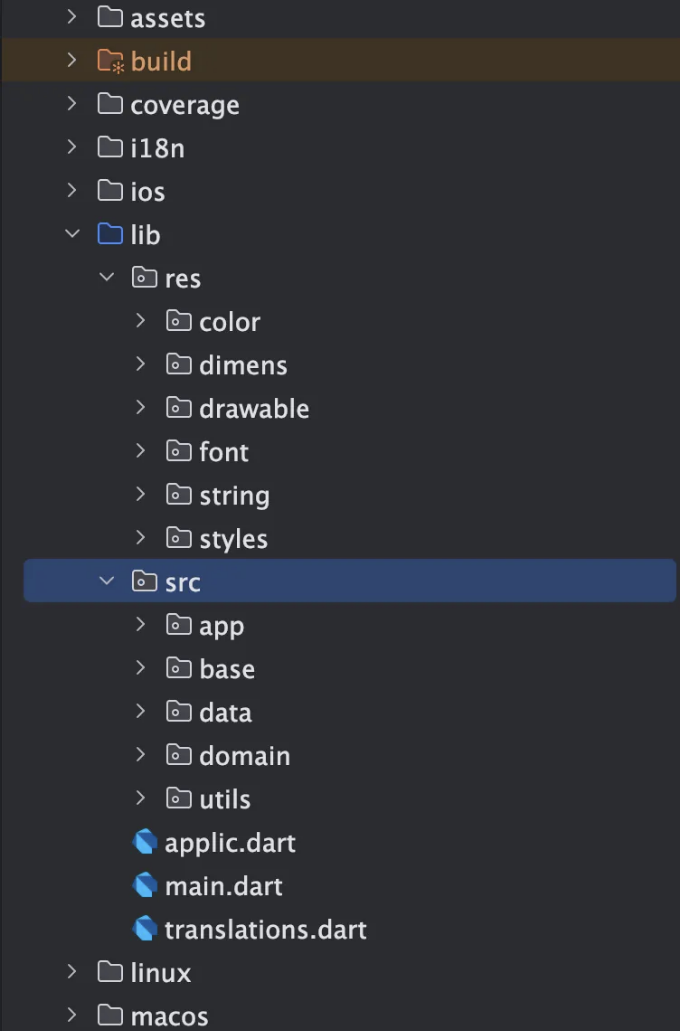
Task: Select the data folder label
Action: coord(226,713)
